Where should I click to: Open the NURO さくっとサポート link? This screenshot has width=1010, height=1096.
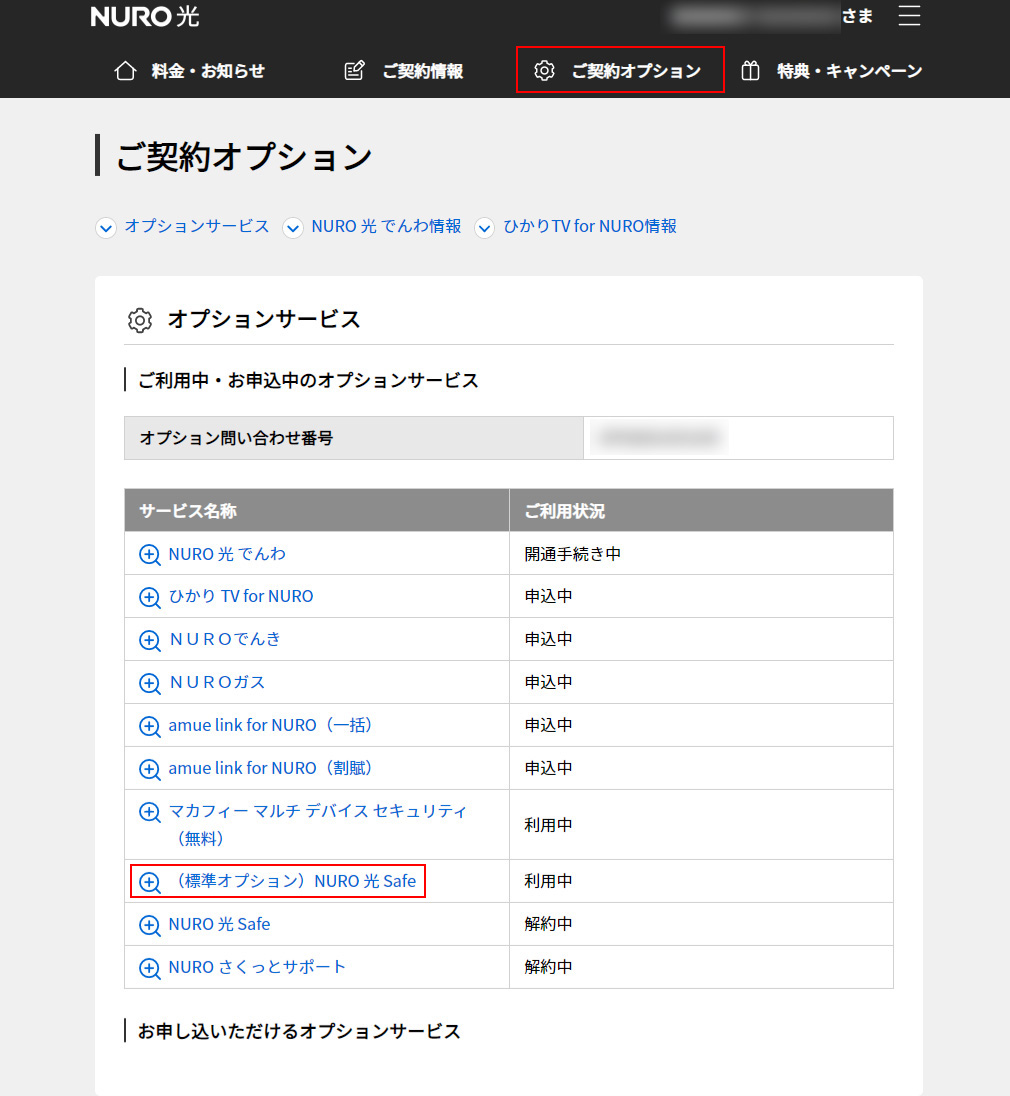[257, 967]
